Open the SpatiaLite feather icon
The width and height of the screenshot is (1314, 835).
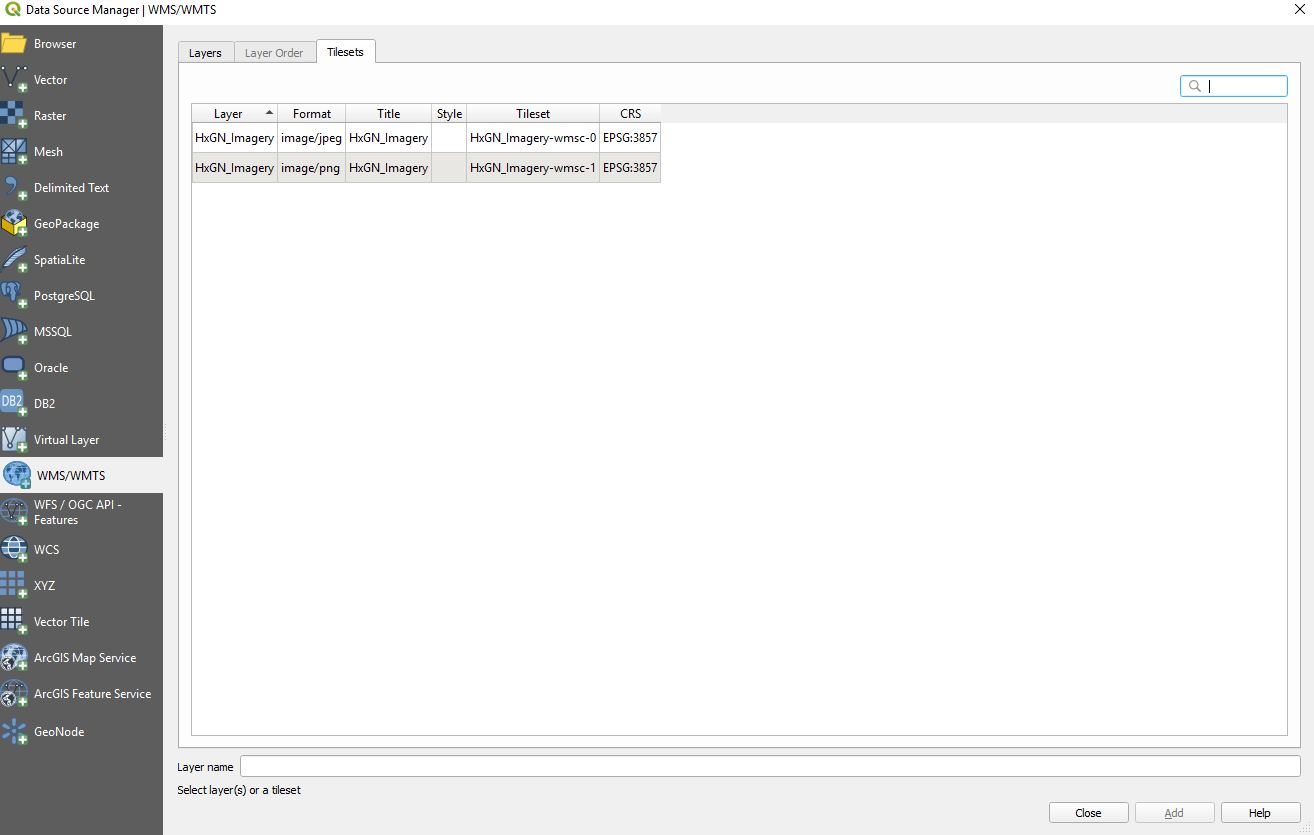pyautogui.click(x=14, y=260)
